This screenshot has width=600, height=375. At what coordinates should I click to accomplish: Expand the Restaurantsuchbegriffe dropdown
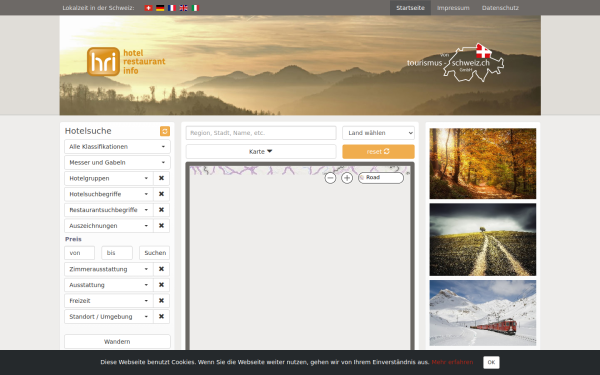(x=109, y=210)
